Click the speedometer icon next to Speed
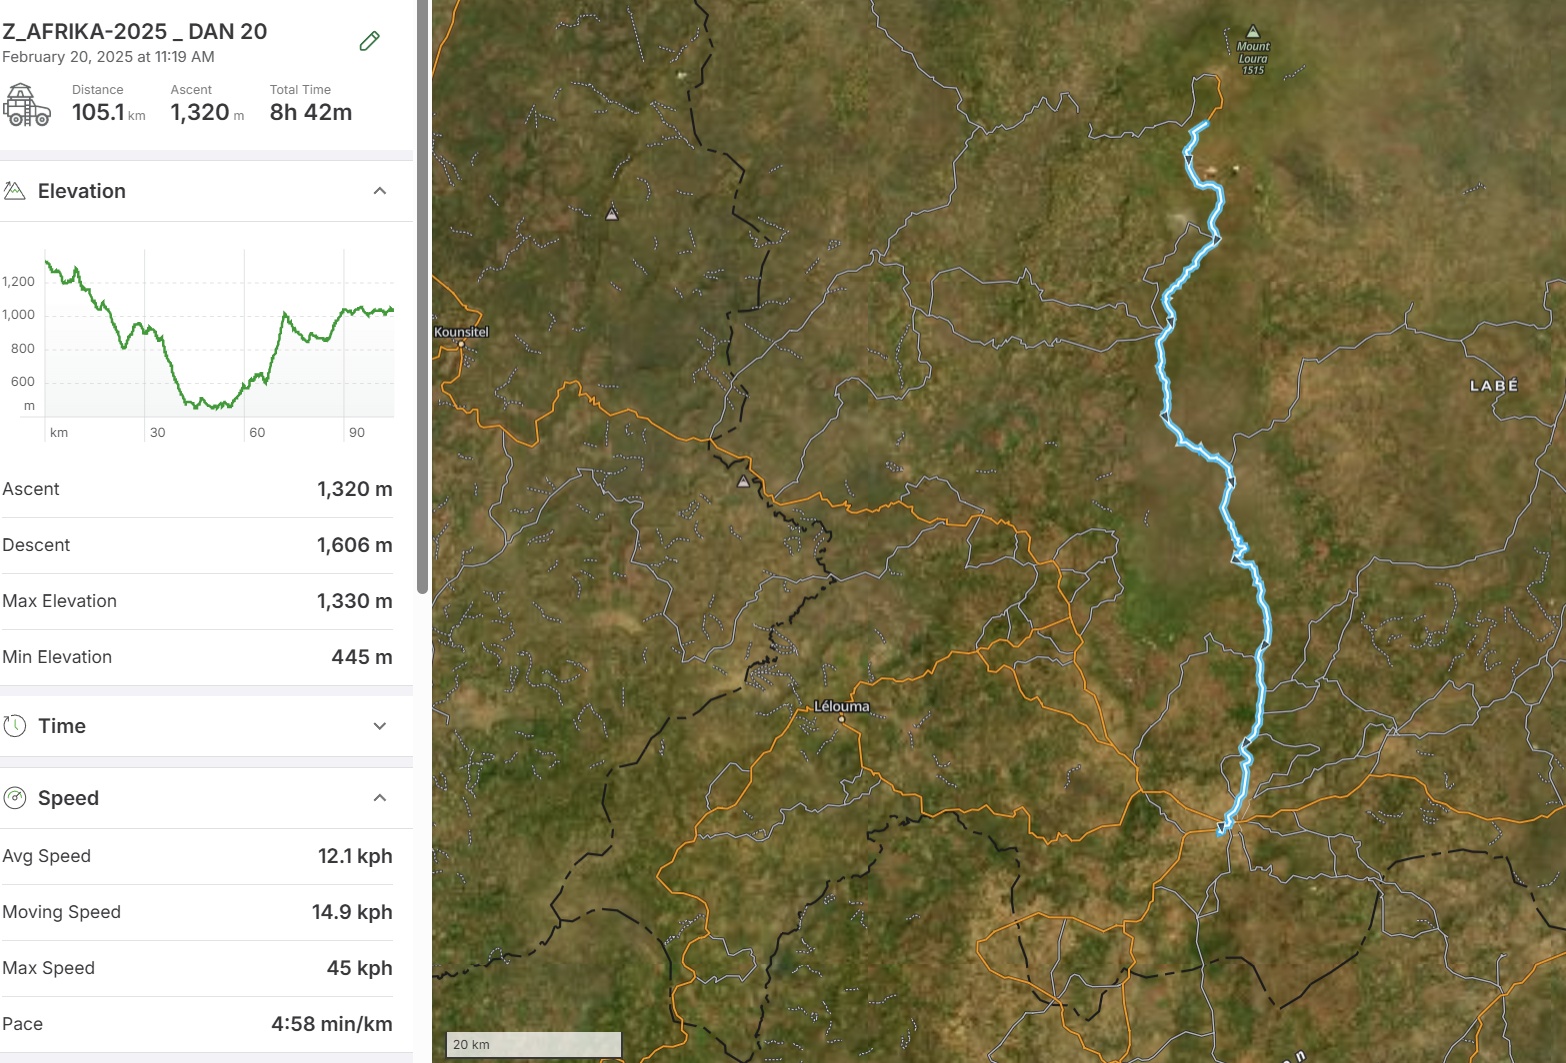The width and height of the screenshot is (1566, 1063). 15,798
